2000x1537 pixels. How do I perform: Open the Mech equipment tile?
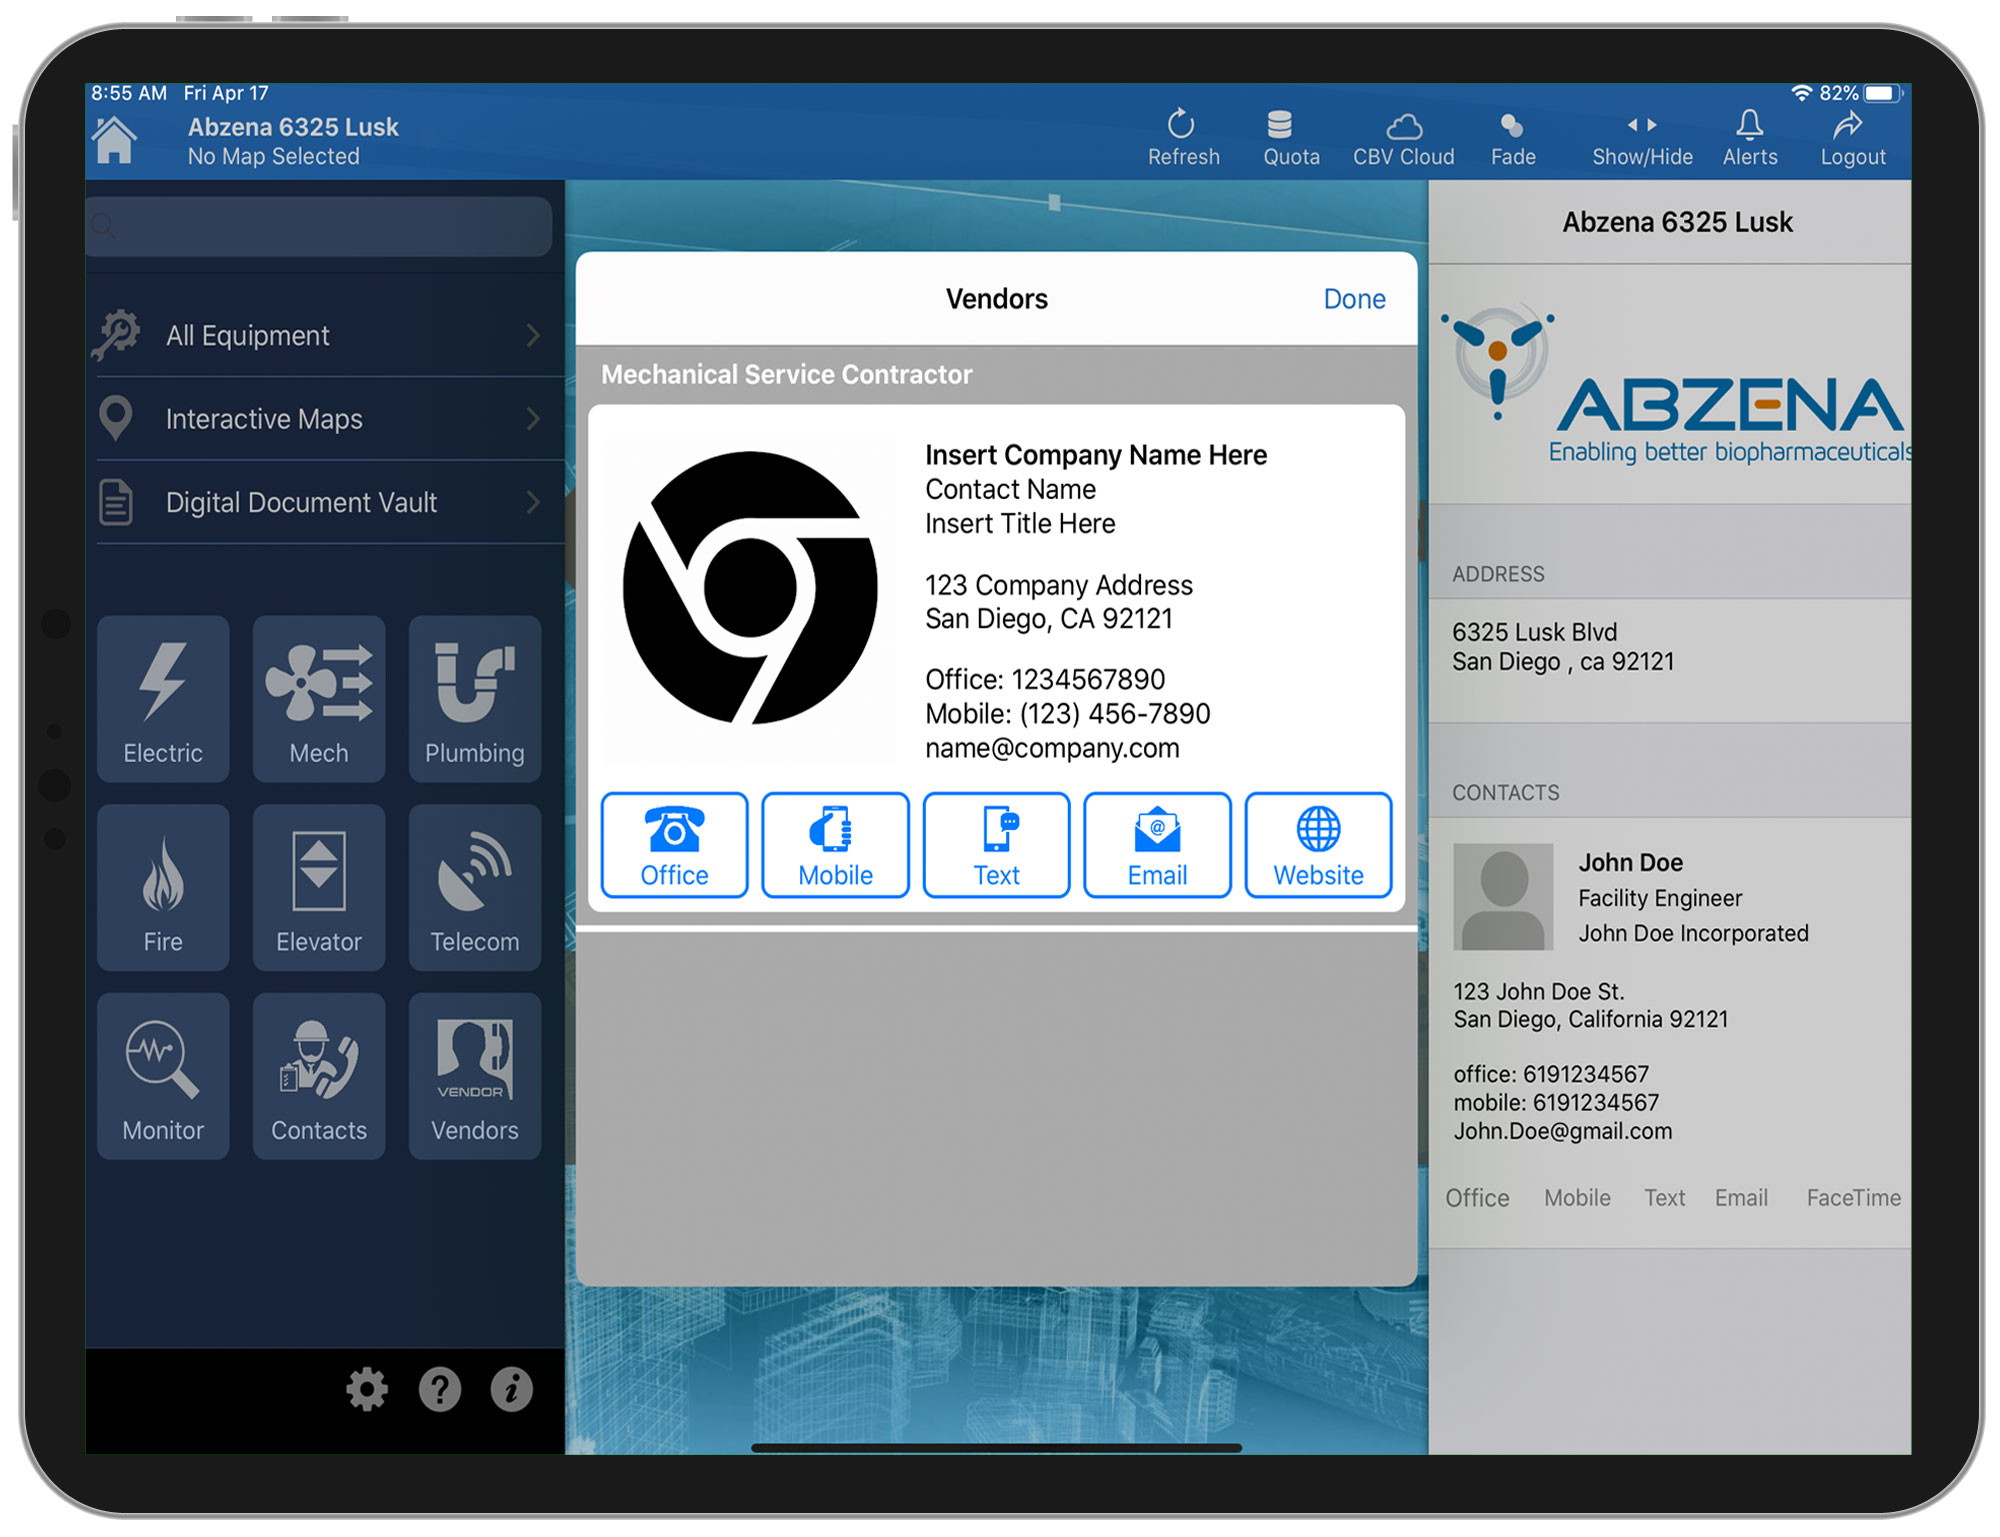pos(319,698)
